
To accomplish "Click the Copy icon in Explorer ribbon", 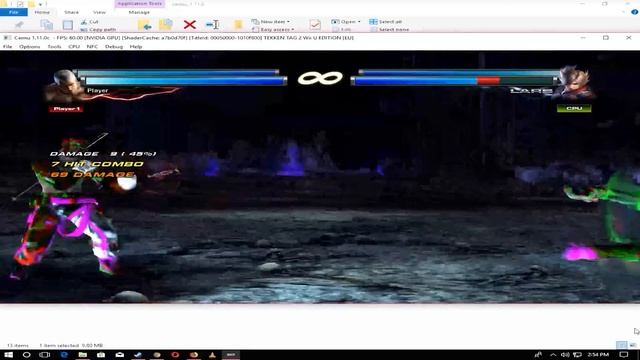I will pos(47,25).
